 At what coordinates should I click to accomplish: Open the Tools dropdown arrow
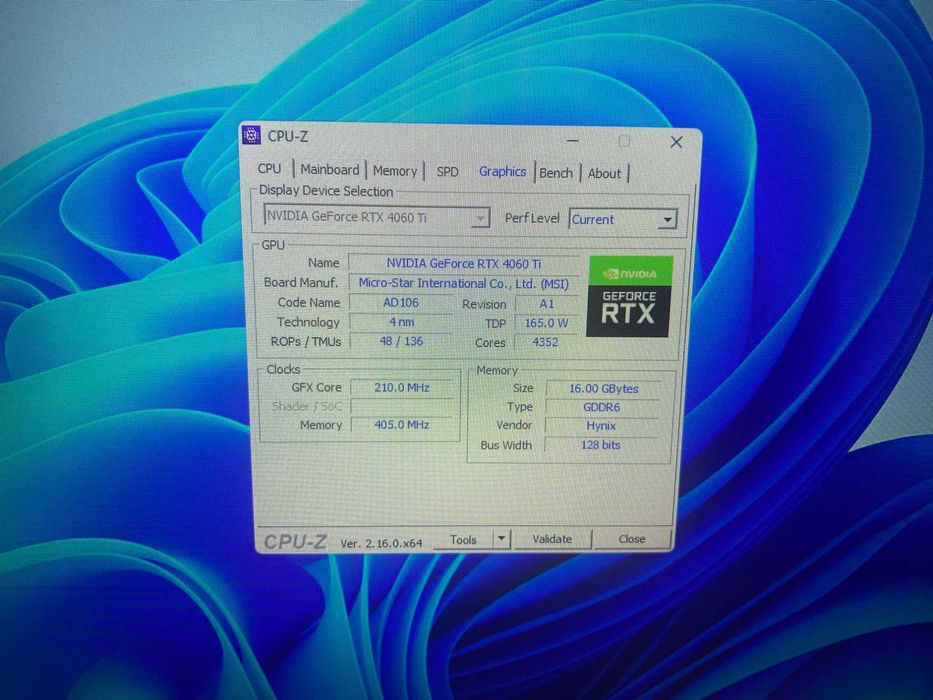pyautogui.click(x=502, y=539)
